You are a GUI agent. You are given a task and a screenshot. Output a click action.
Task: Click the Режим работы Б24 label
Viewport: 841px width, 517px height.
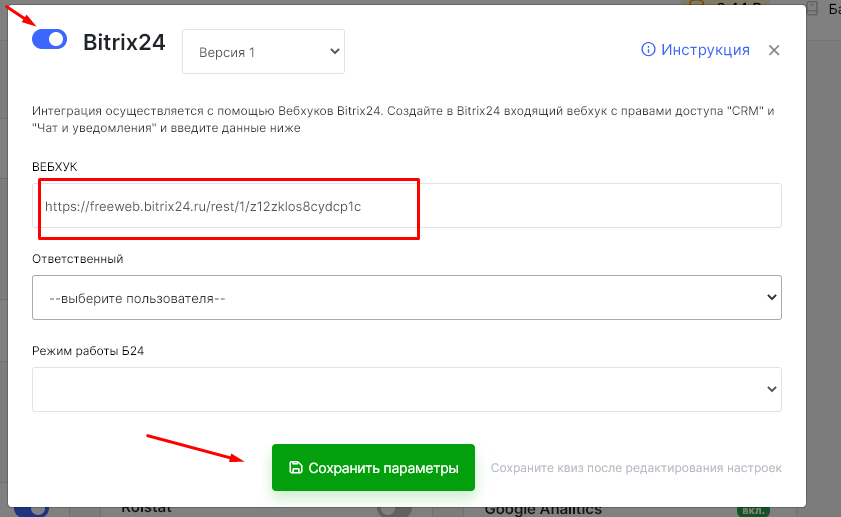tap(90, 350)
